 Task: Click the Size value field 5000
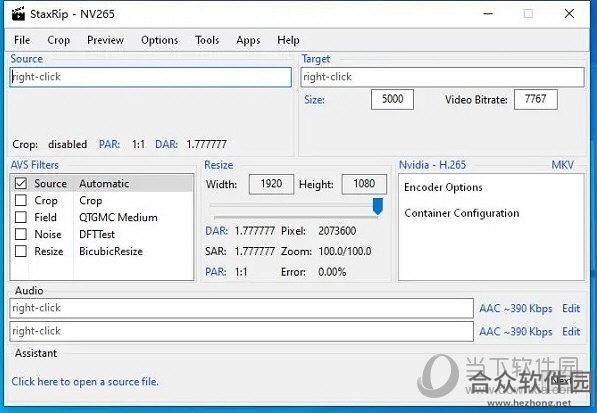point(392,99)
